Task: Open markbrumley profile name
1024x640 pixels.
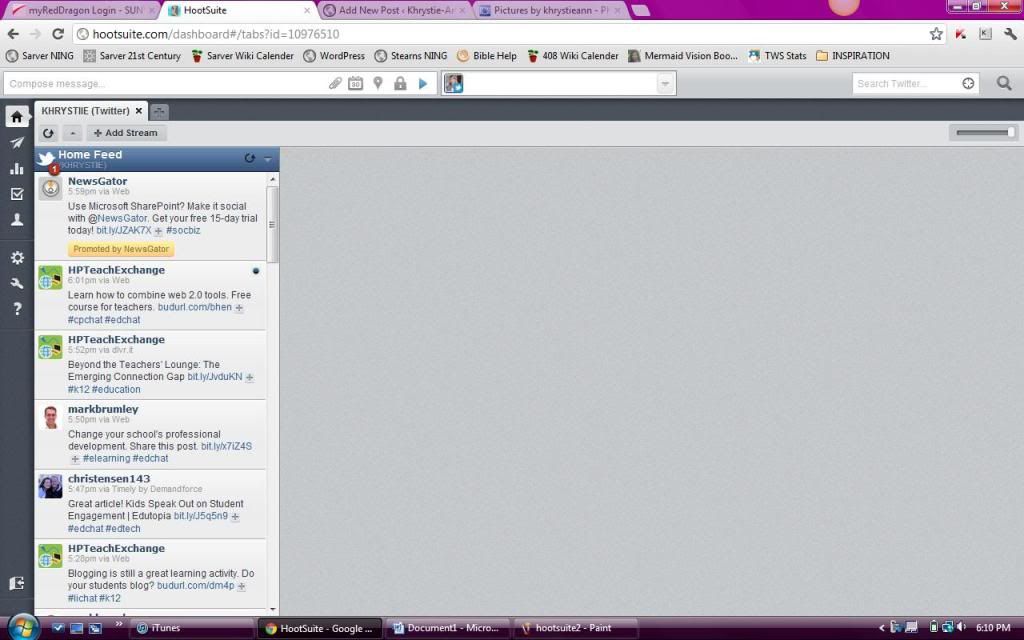Action: click(x=103, y=409)
